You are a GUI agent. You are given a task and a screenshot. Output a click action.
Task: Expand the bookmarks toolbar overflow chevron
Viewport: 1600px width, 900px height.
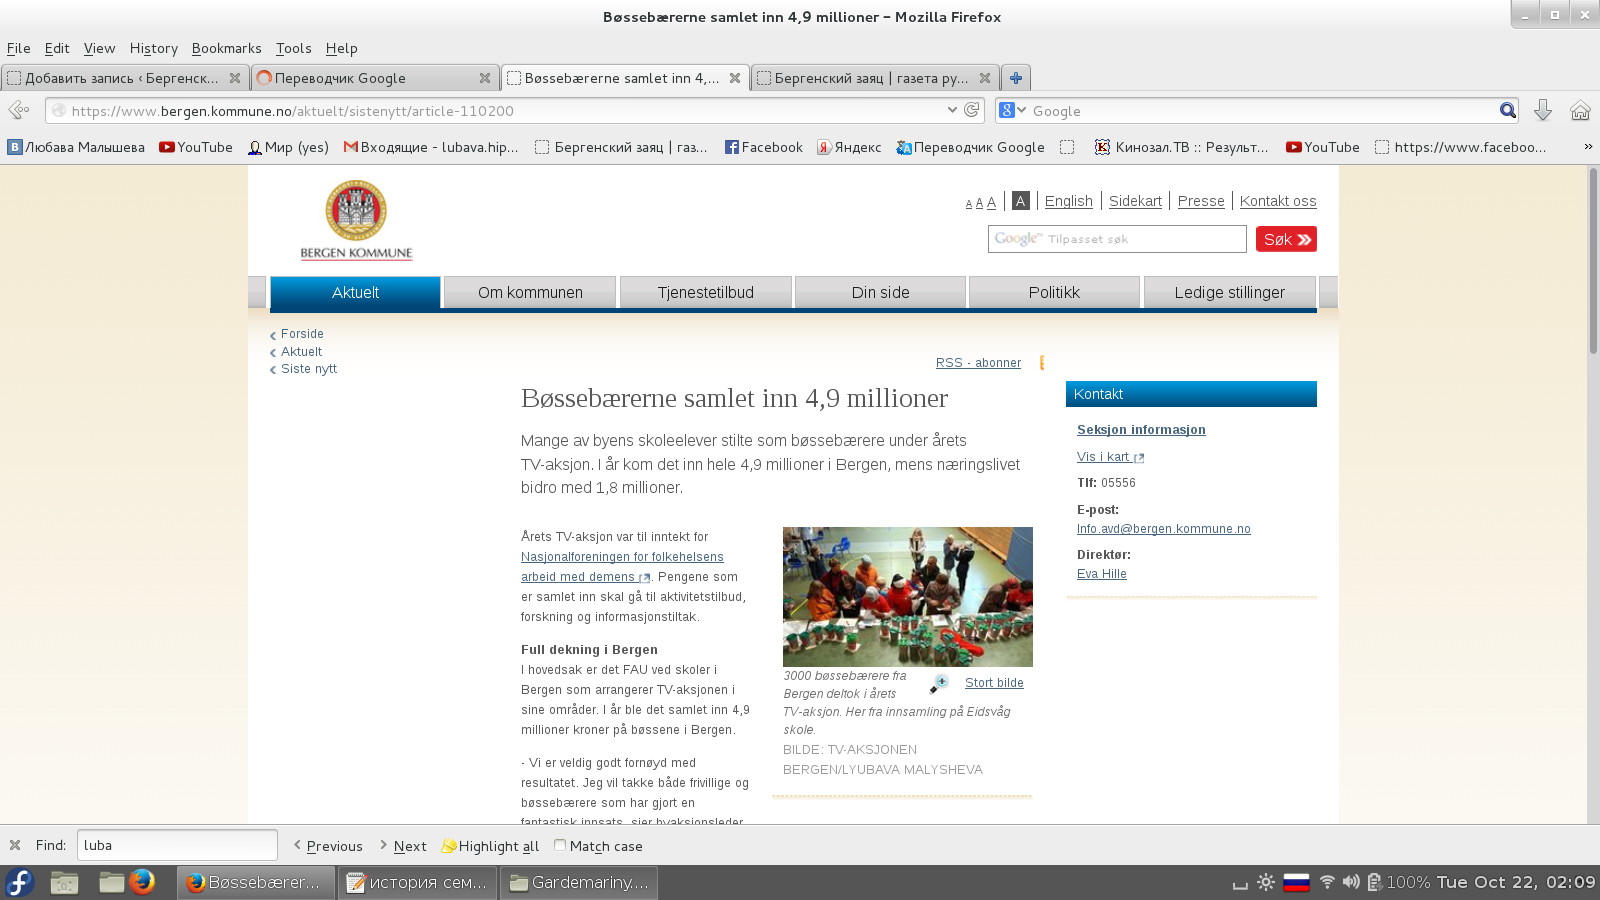(x=1587, y=147)
